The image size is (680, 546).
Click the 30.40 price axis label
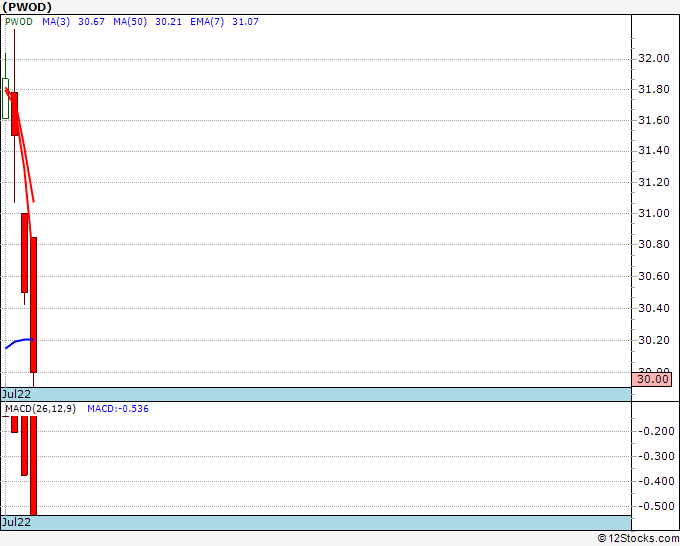click(x=654, y=308)
